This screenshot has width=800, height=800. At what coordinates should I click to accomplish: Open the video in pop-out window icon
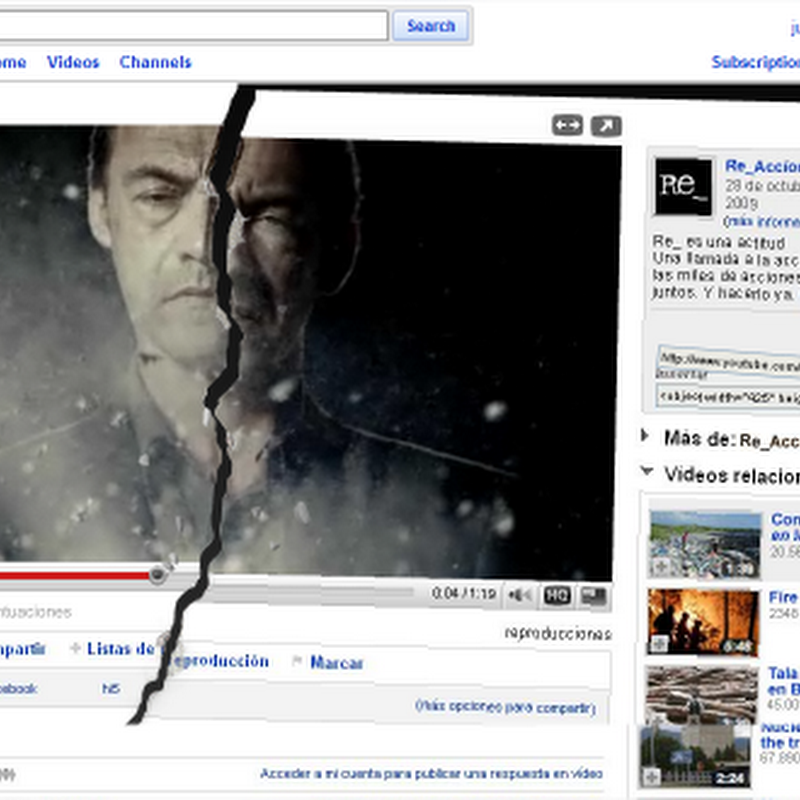[606, 126]
